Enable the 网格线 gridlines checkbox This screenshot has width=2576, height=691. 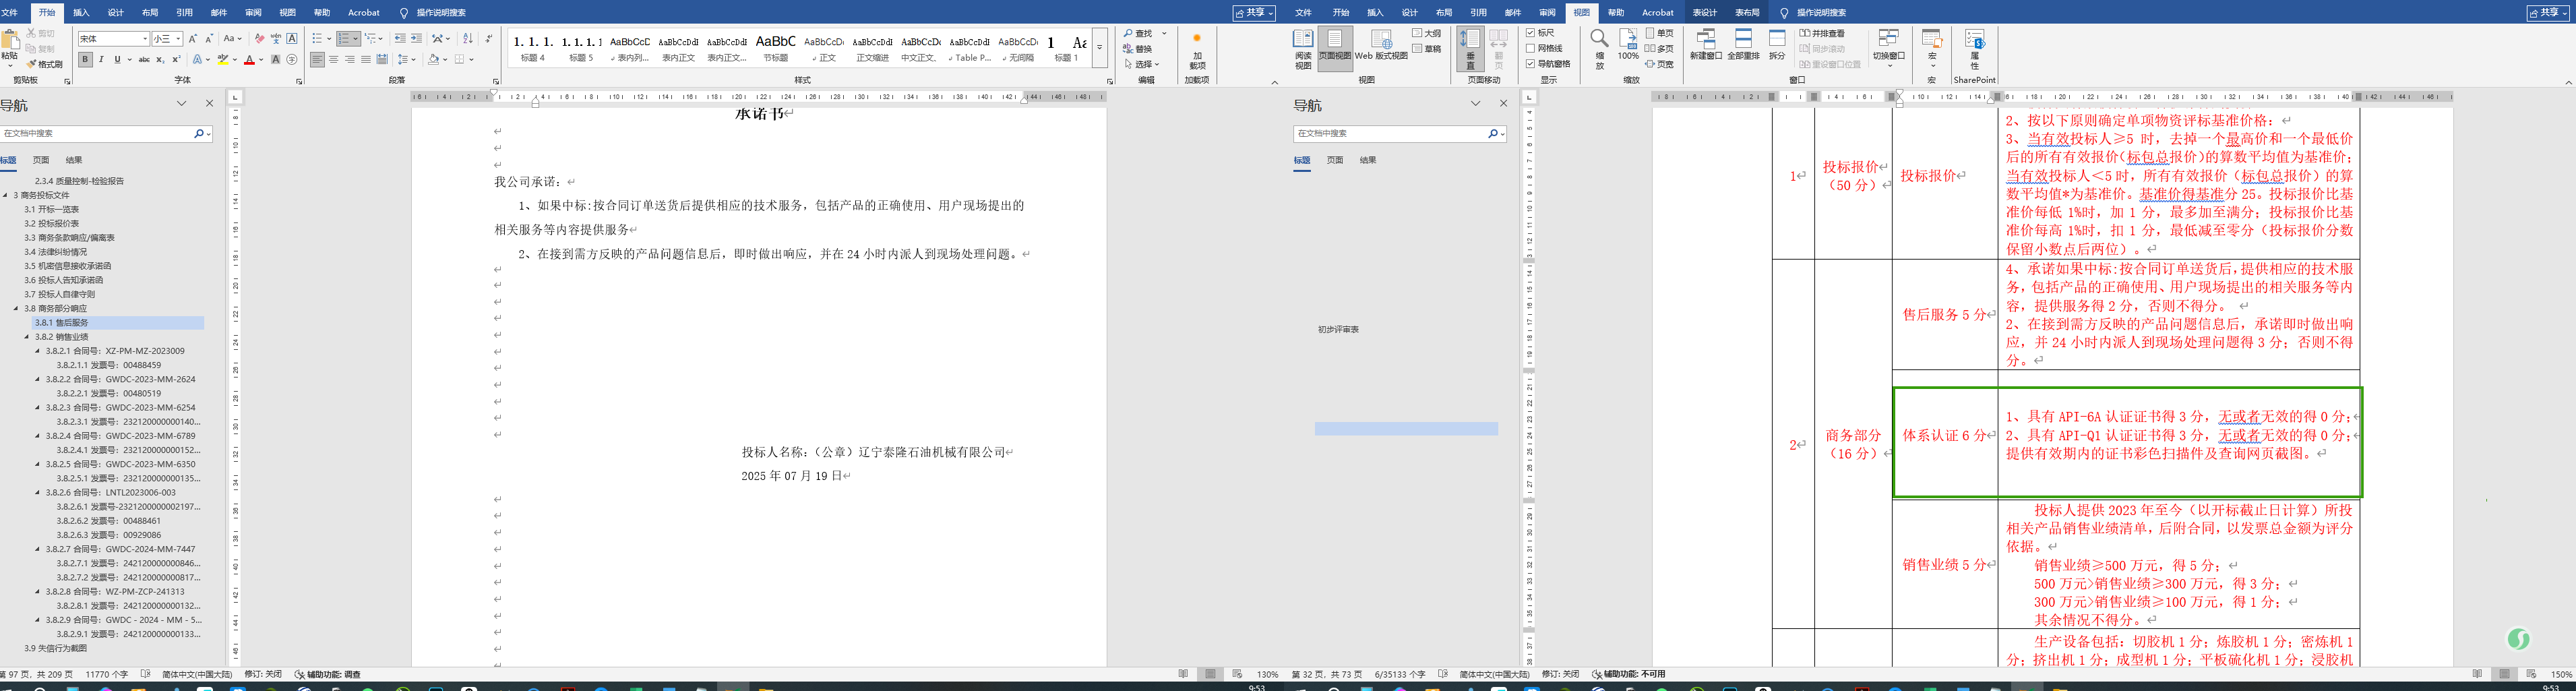click(x=1531, y=48)
